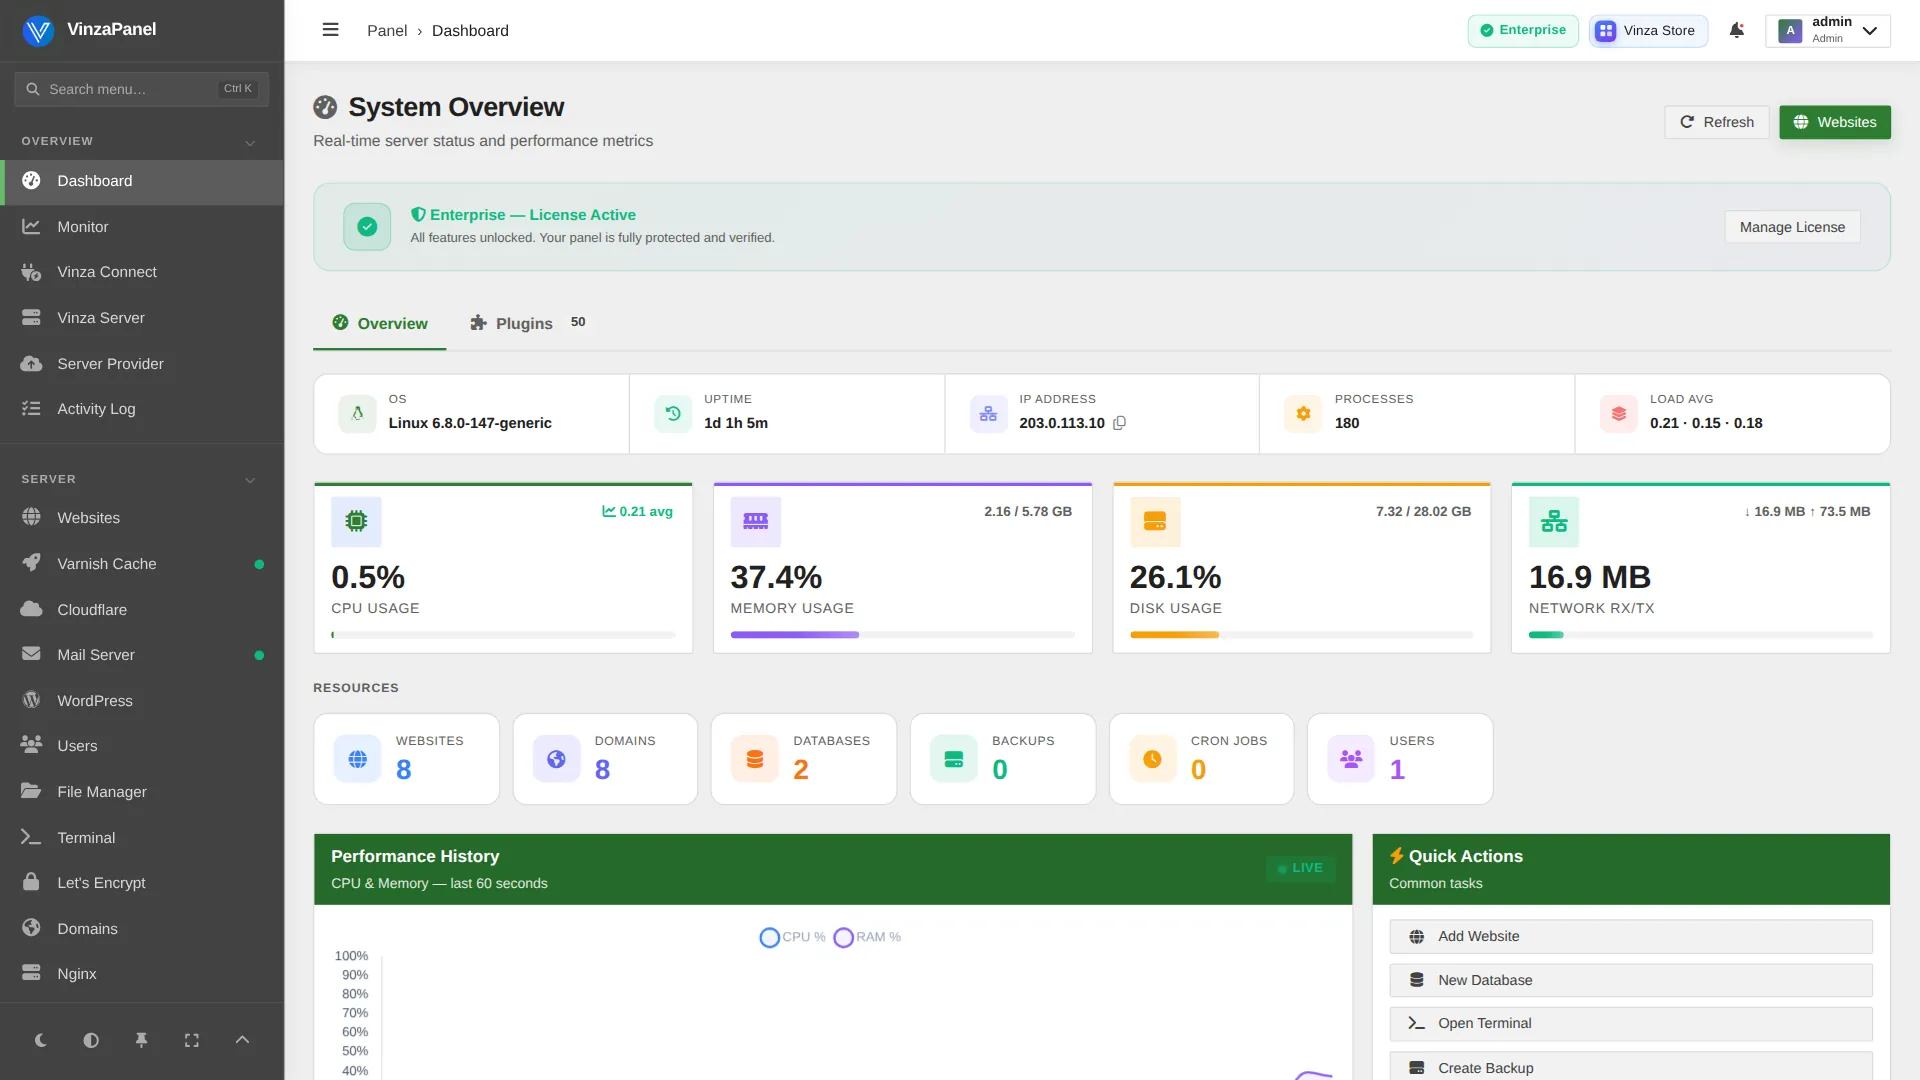Click Create Backup quick action
Viewport: 1920px width, 1080px height.
pos(1630,1067)
